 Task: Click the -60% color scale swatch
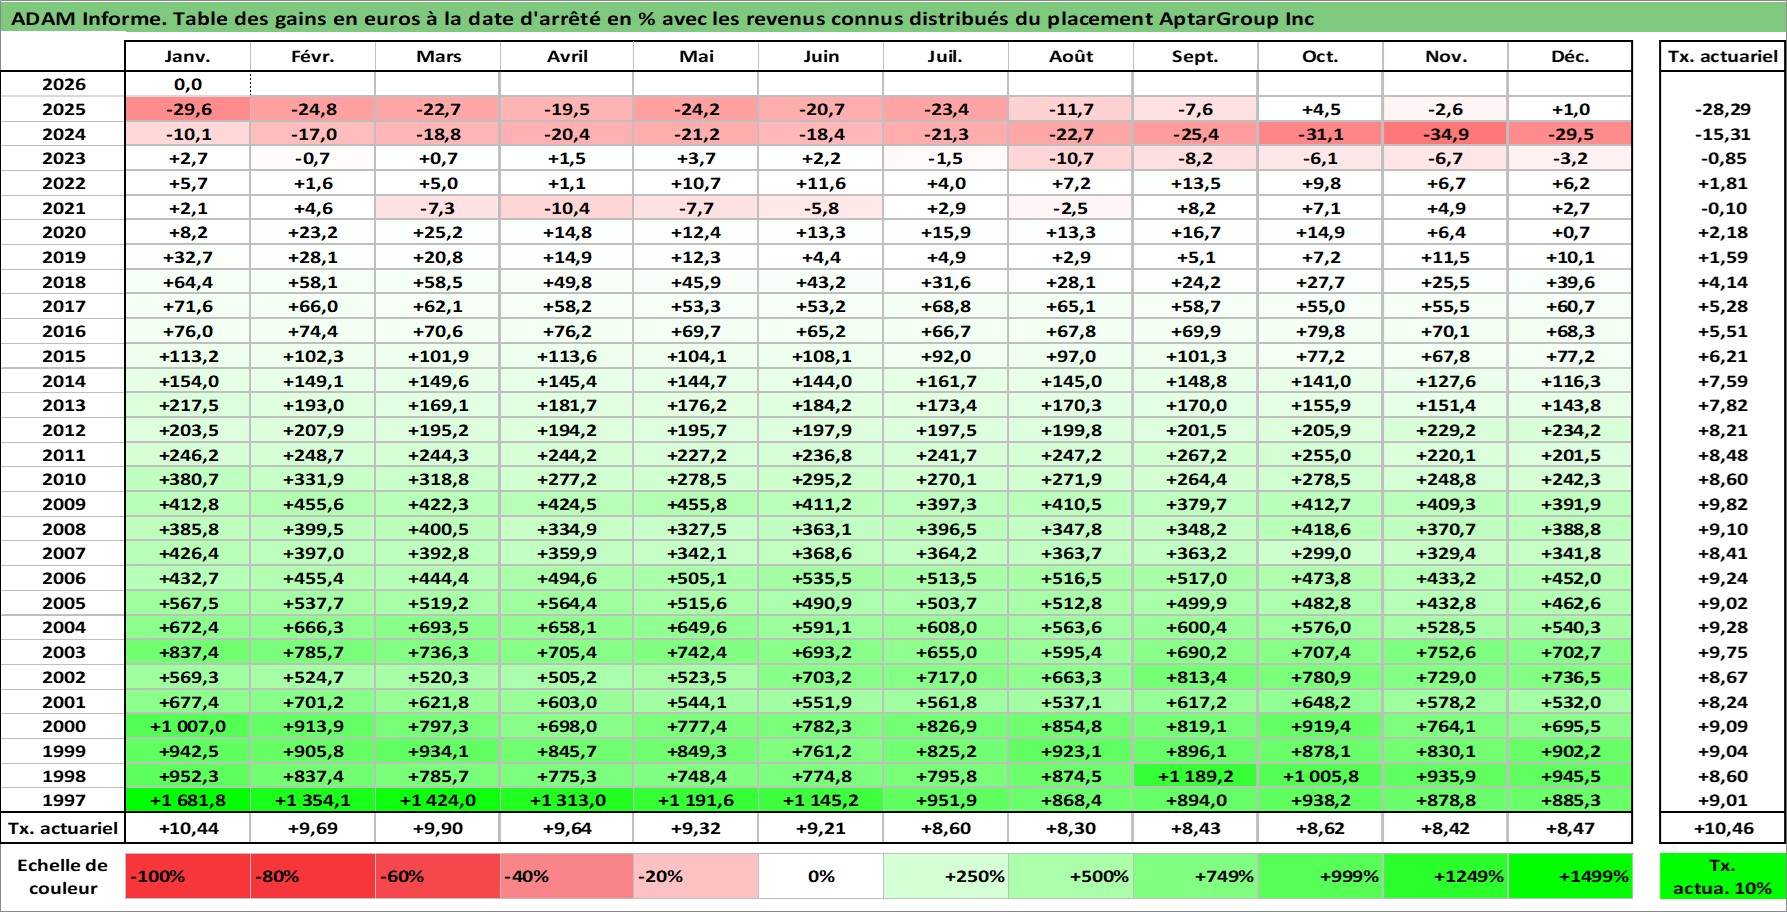438,876
